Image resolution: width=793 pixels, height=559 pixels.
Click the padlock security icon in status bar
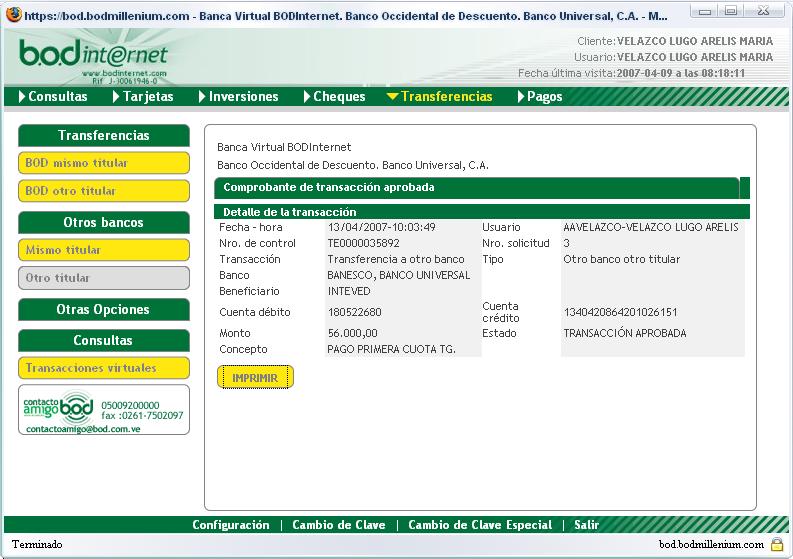(776, 544)
